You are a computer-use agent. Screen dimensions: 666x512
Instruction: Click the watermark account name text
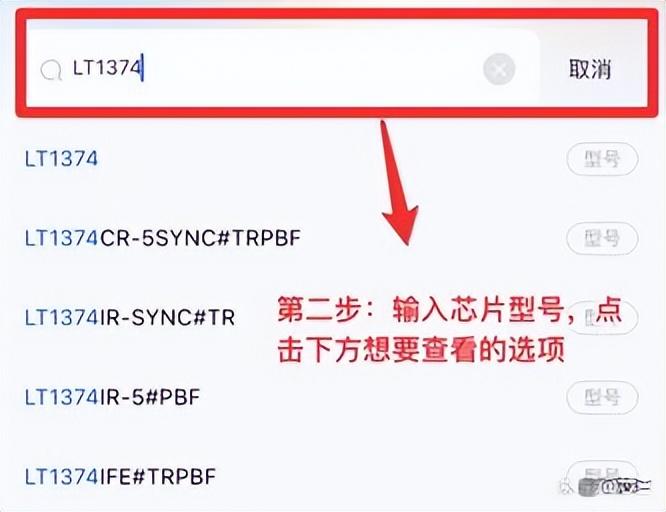pos(627,487)
